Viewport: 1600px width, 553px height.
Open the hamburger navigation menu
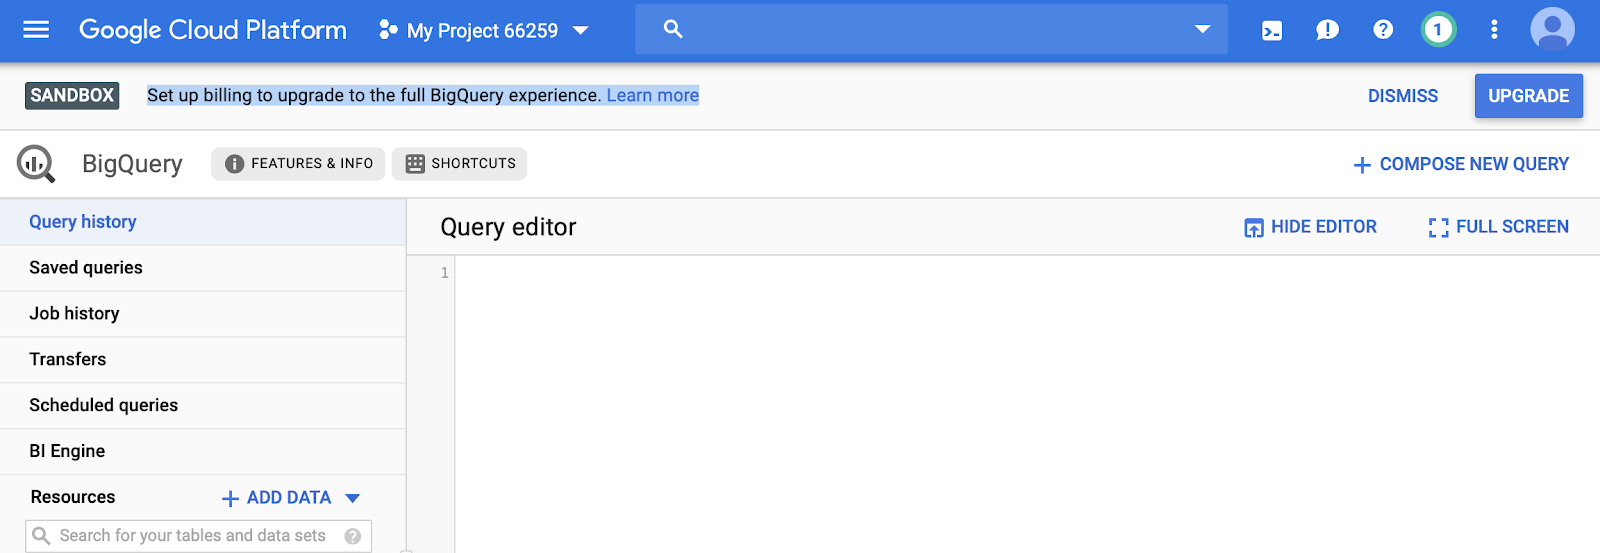(36, 30)
